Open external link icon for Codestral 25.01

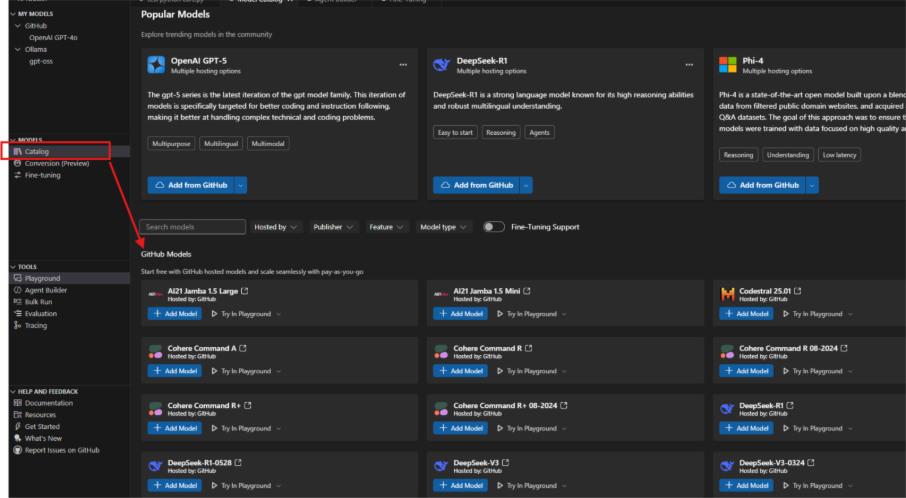coord(798,291)
